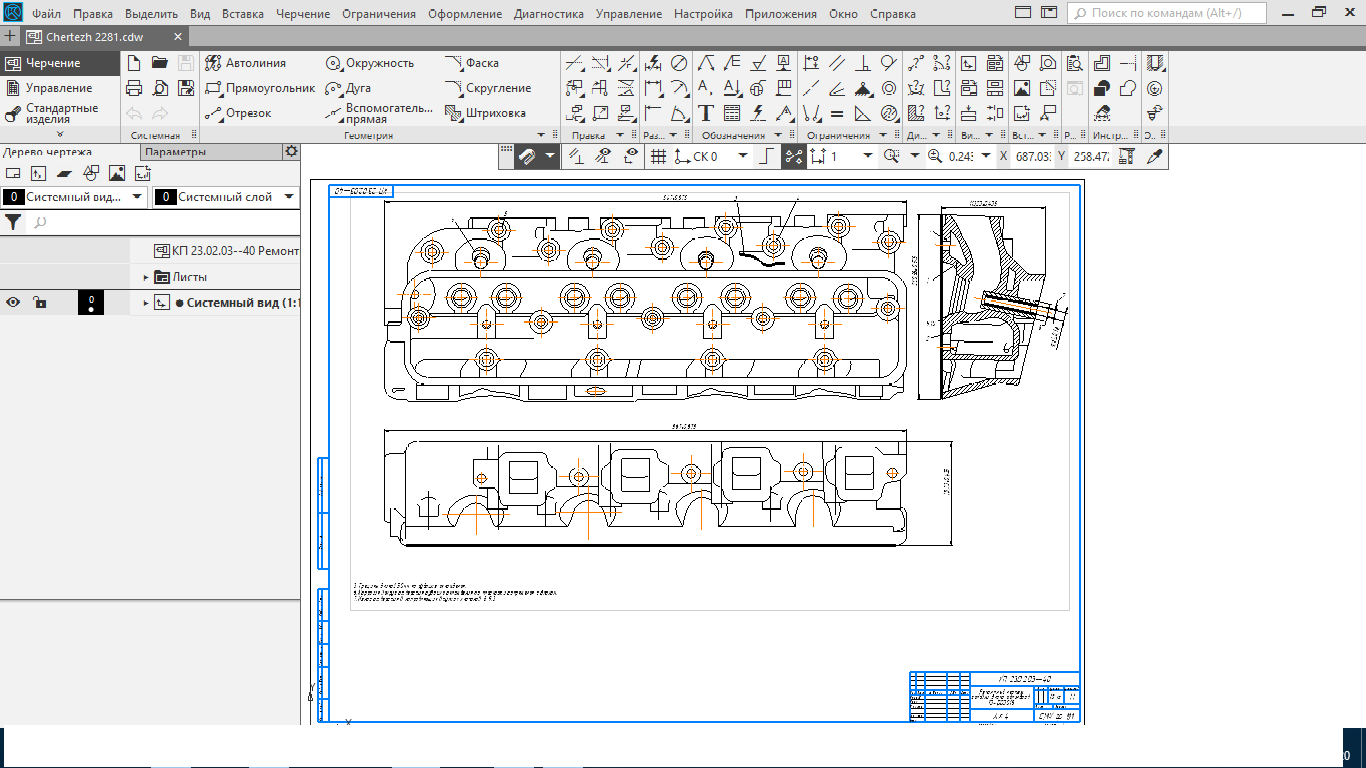This screenshot has width=1366, height=768.
Task: Add a new document tab with plus
Action: 10,36
